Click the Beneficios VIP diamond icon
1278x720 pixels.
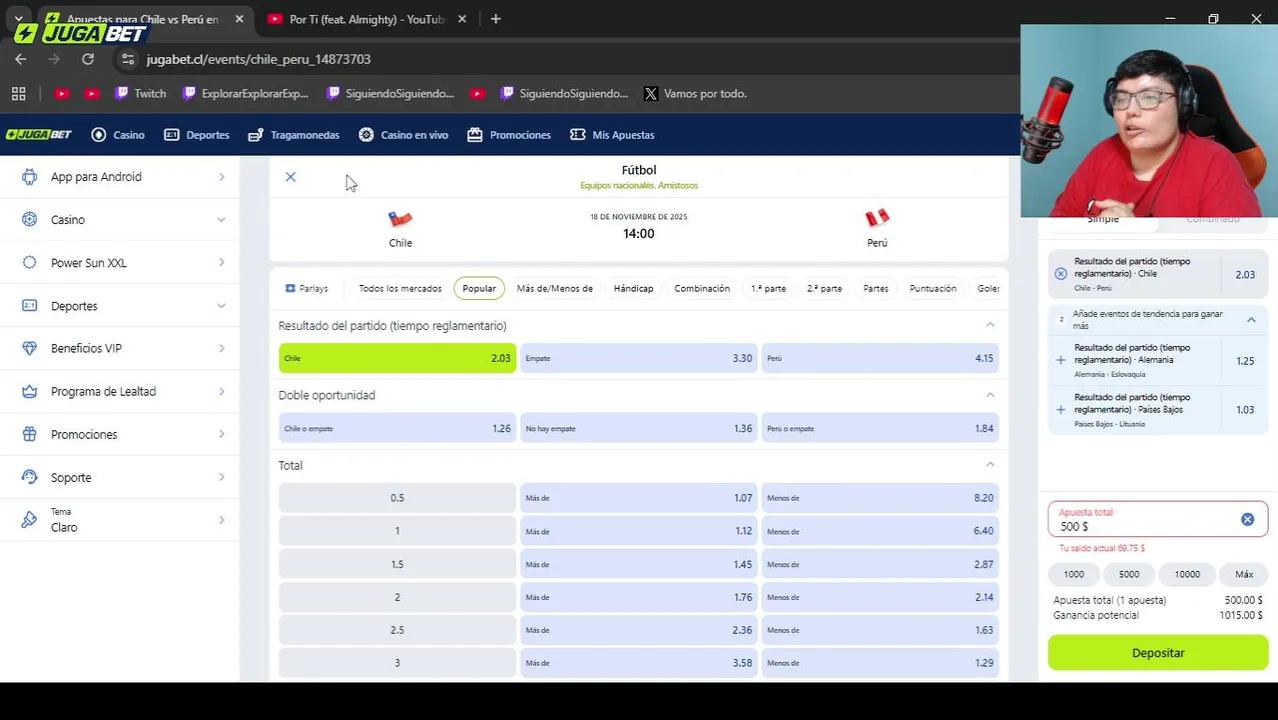click(30, 348)
